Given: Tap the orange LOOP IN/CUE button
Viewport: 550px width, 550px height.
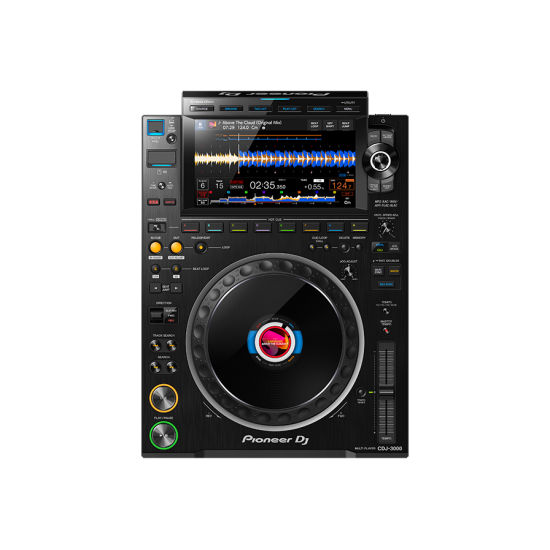Looking at the screenshot, I should tap(155, 247).
